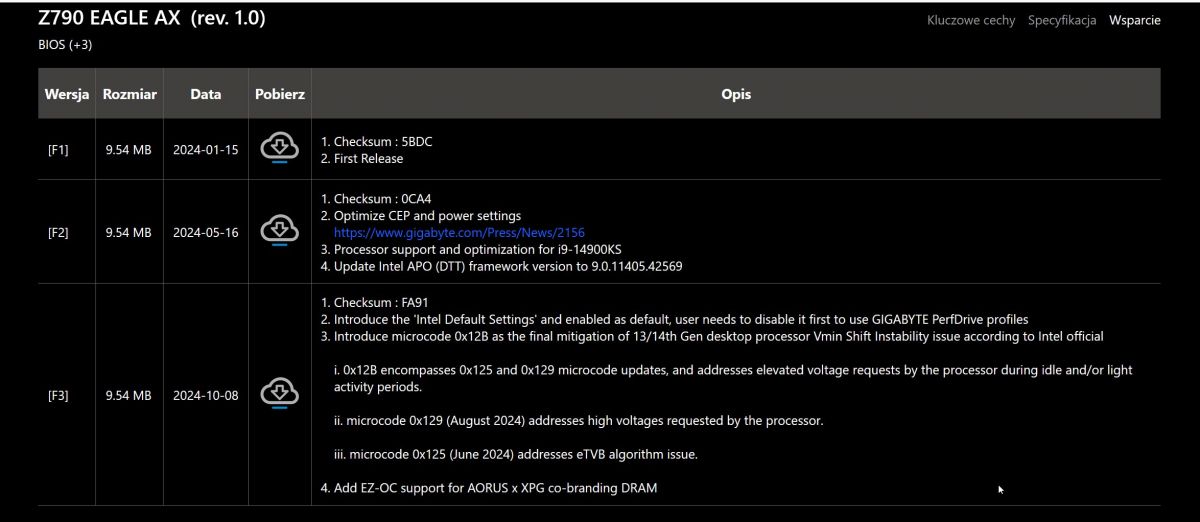Click the Pobierz column header
The image size is (1200, 522).
click(280, 94)
